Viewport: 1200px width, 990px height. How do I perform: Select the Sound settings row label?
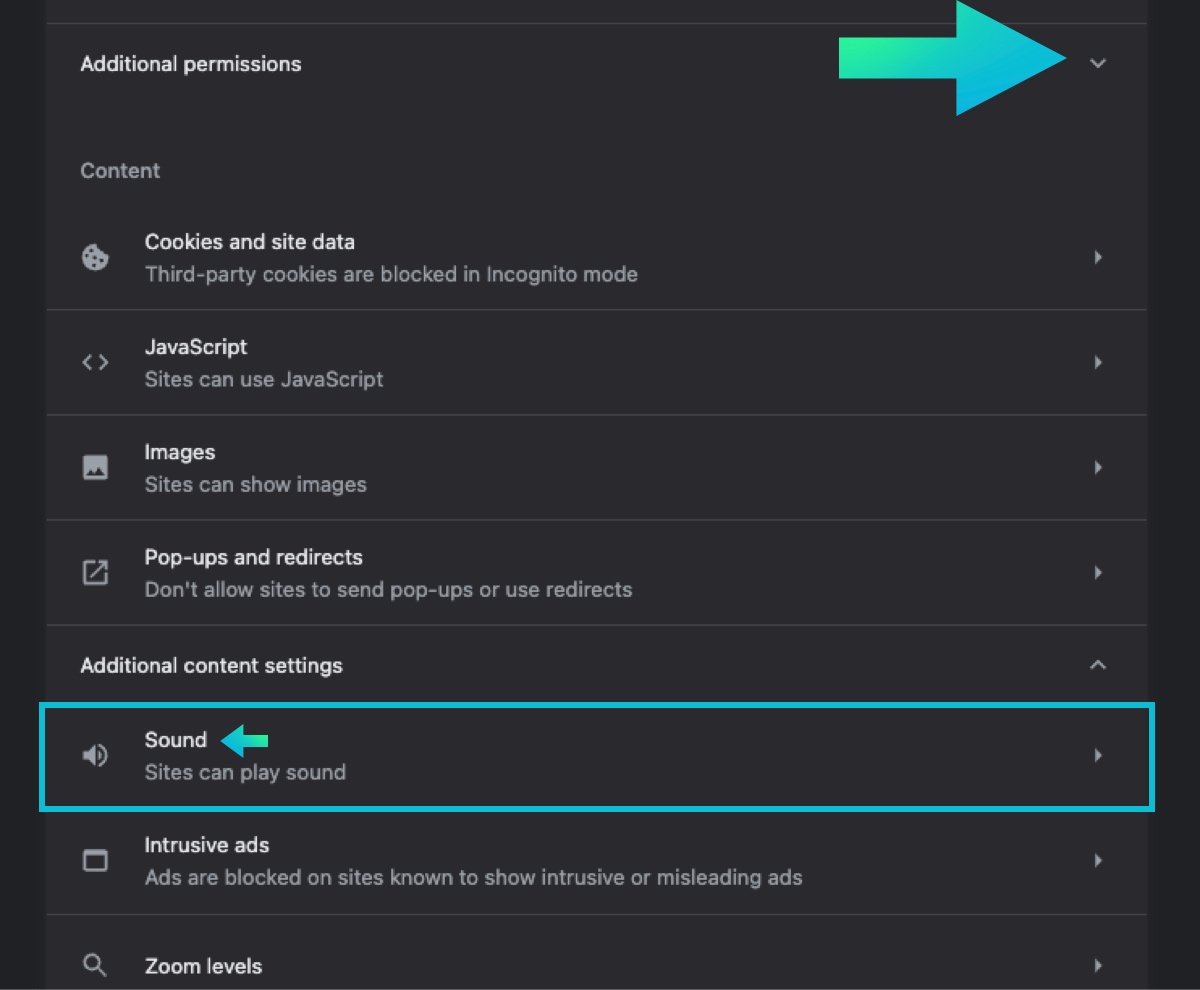pyautogui.click(x=176, y=740)
